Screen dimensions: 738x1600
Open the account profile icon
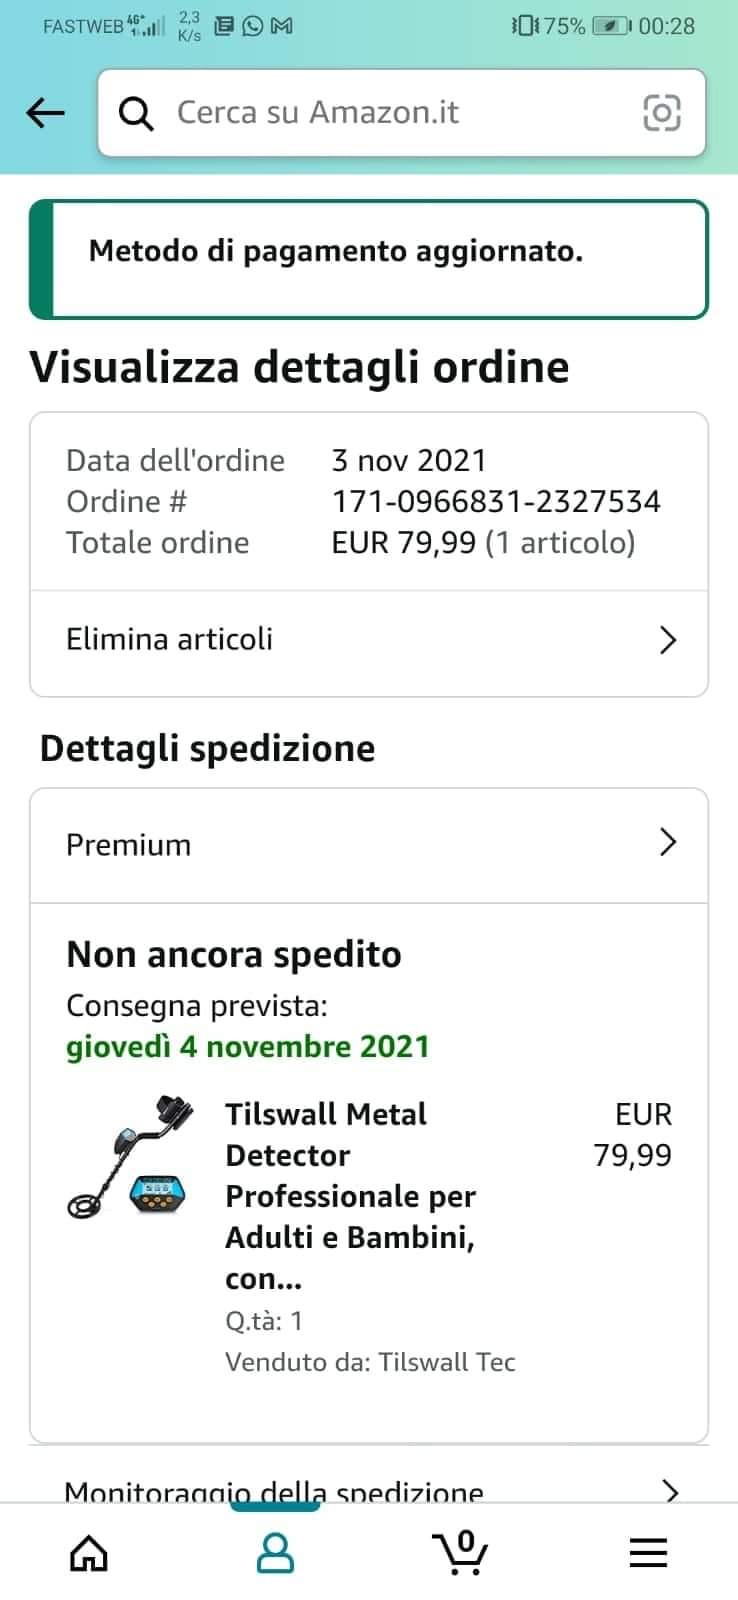pos(276,1552)
